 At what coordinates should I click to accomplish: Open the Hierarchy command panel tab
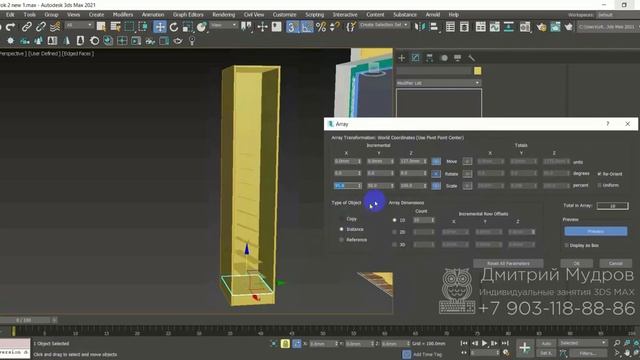(429, 58)
